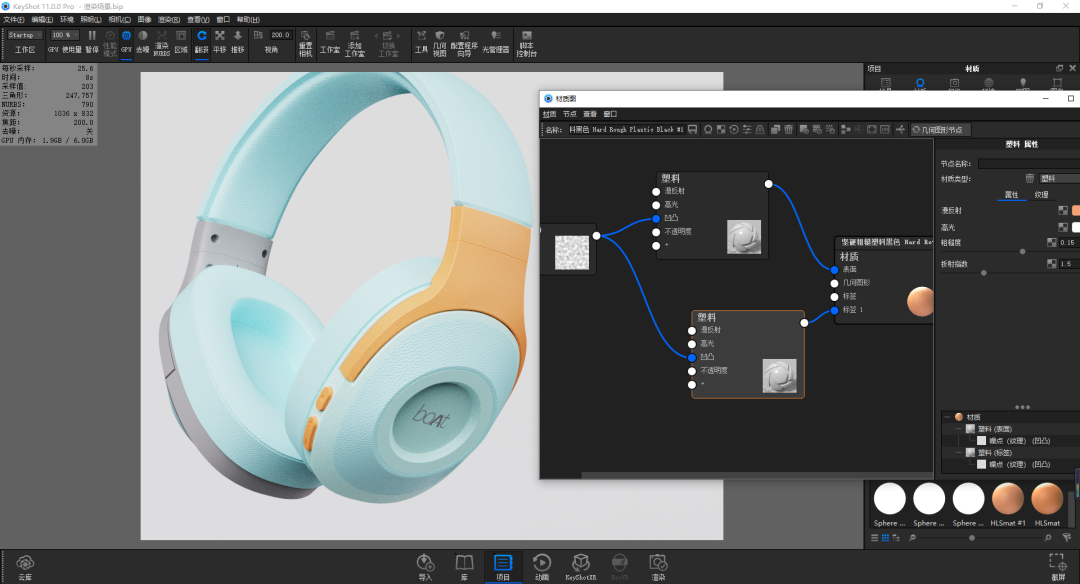Switch material list to grid view
The width and height of the screenshot is (1080, 584).
[885, 538]
